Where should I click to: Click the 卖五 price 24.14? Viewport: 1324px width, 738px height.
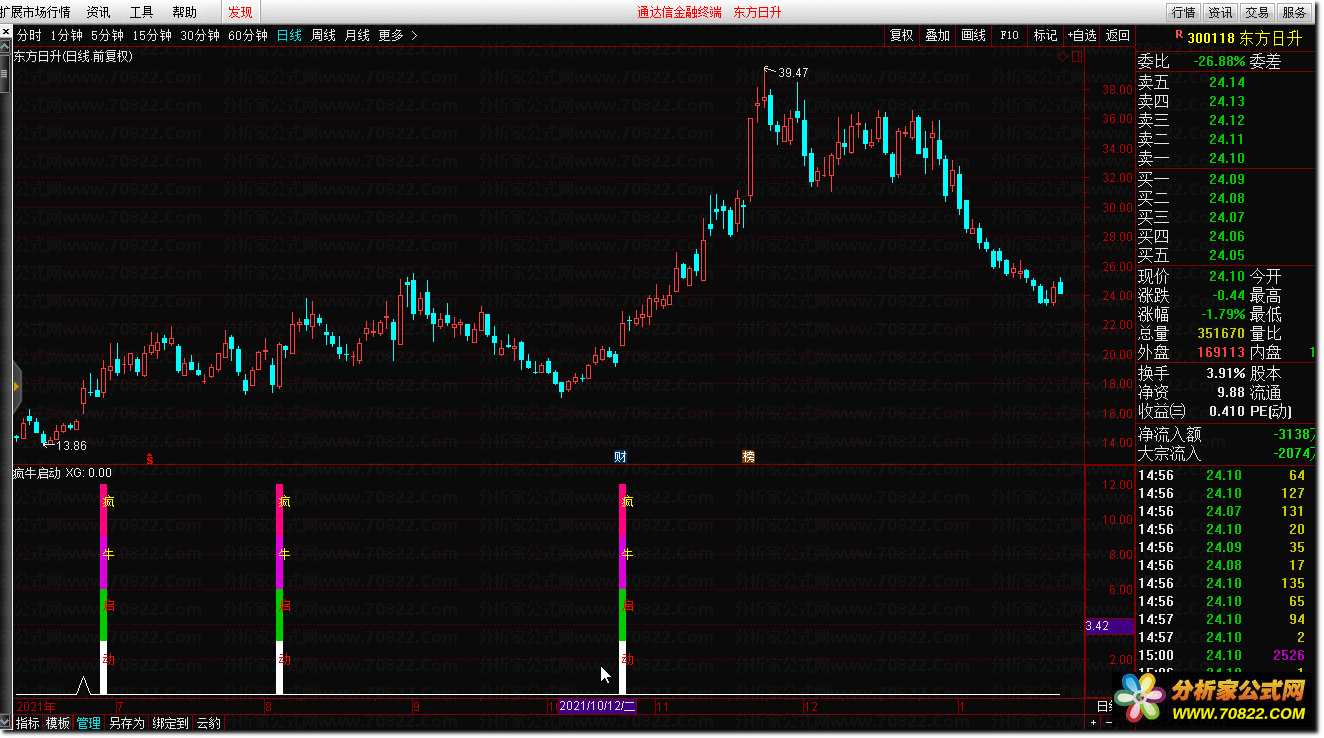1226,82
